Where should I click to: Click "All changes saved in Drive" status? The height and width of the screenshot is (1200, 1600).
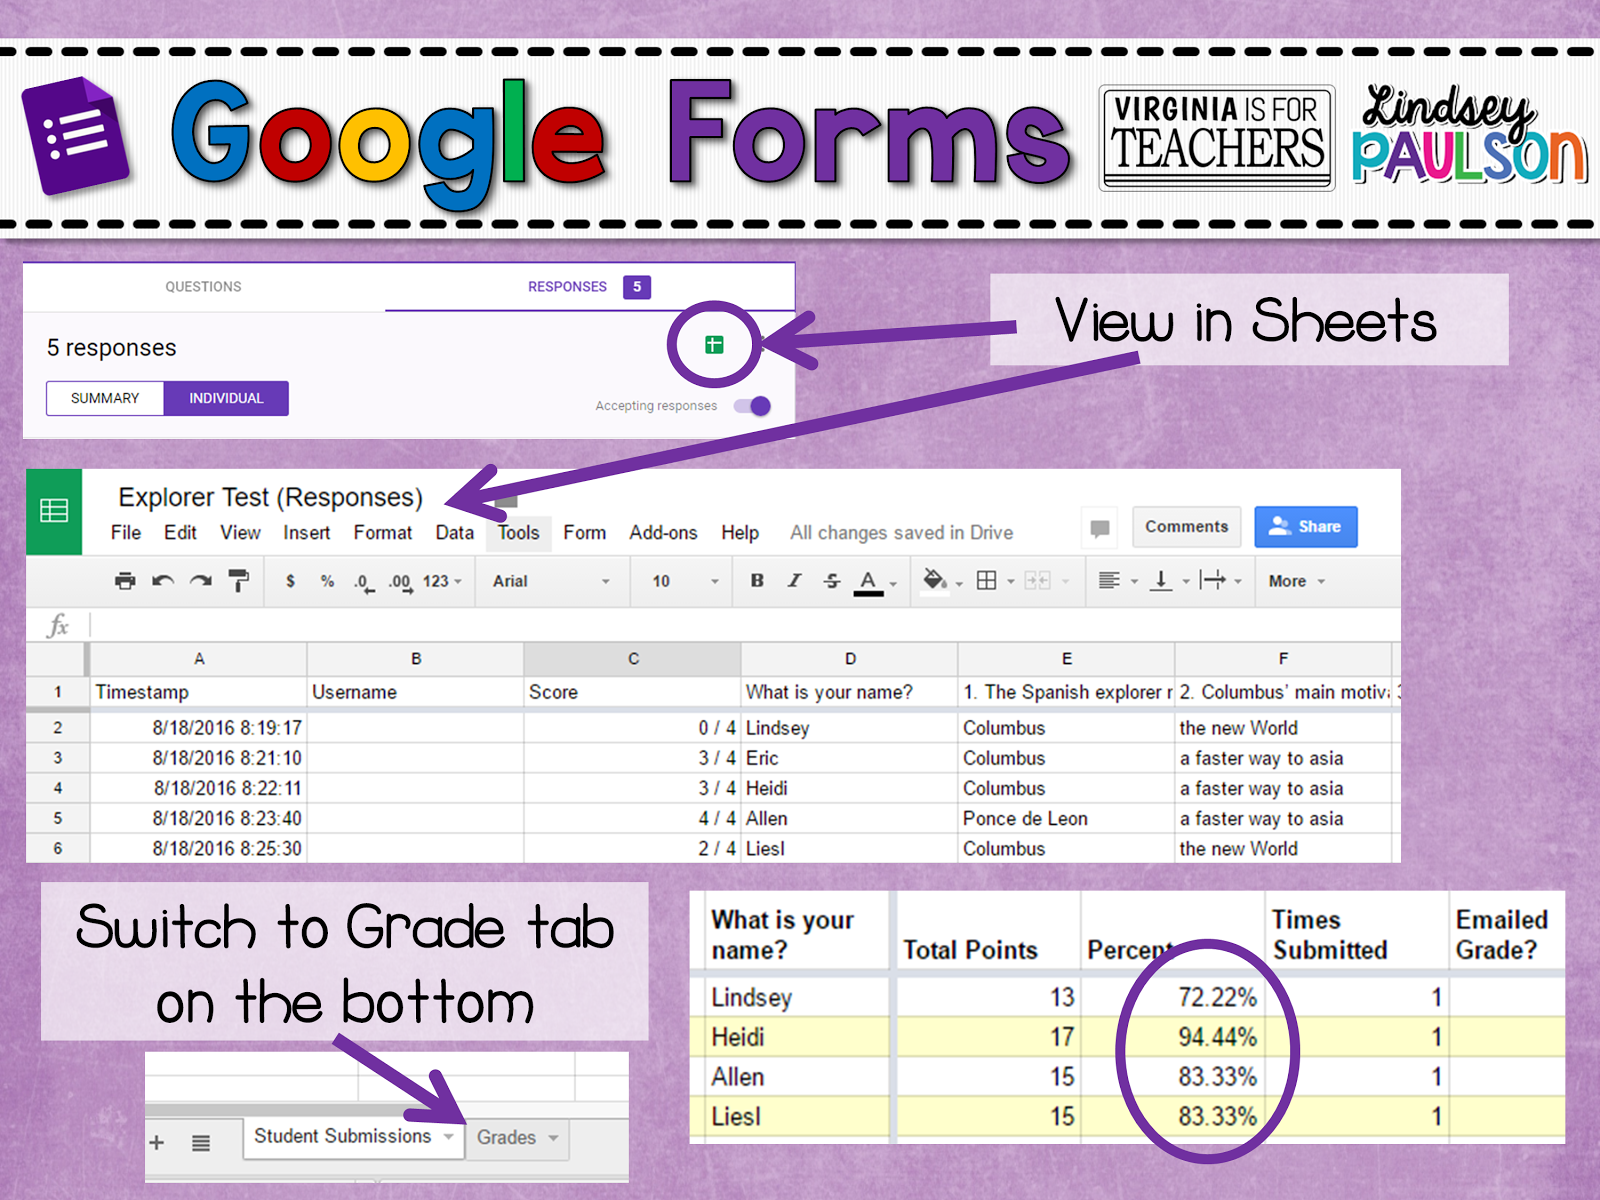[x=901, y=533]
